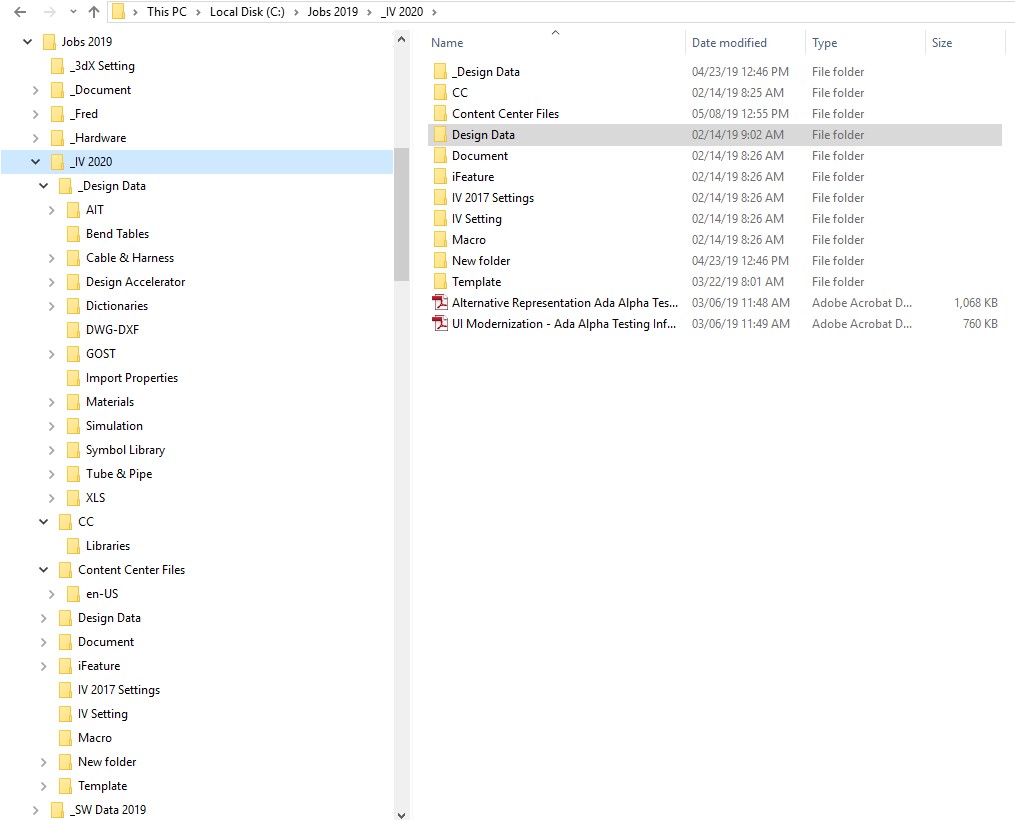Collapse the _IV 2020 folder in the tree

tap(35, 161)
